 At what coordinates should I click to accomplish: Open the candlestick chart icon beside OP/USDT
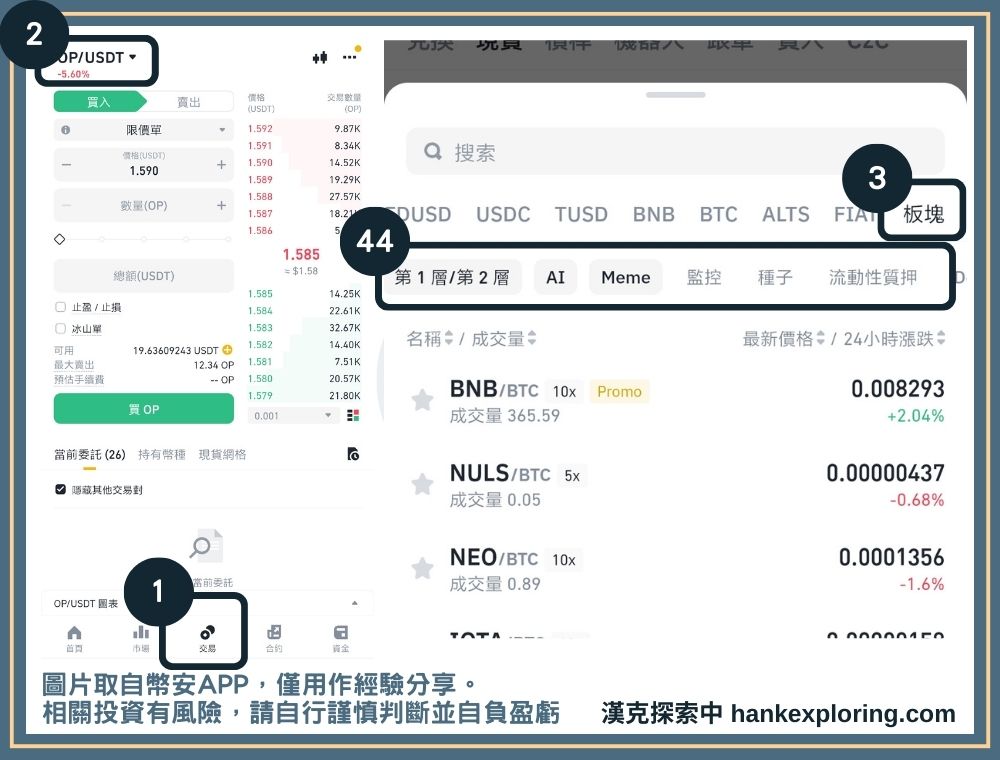coord(320,57)
